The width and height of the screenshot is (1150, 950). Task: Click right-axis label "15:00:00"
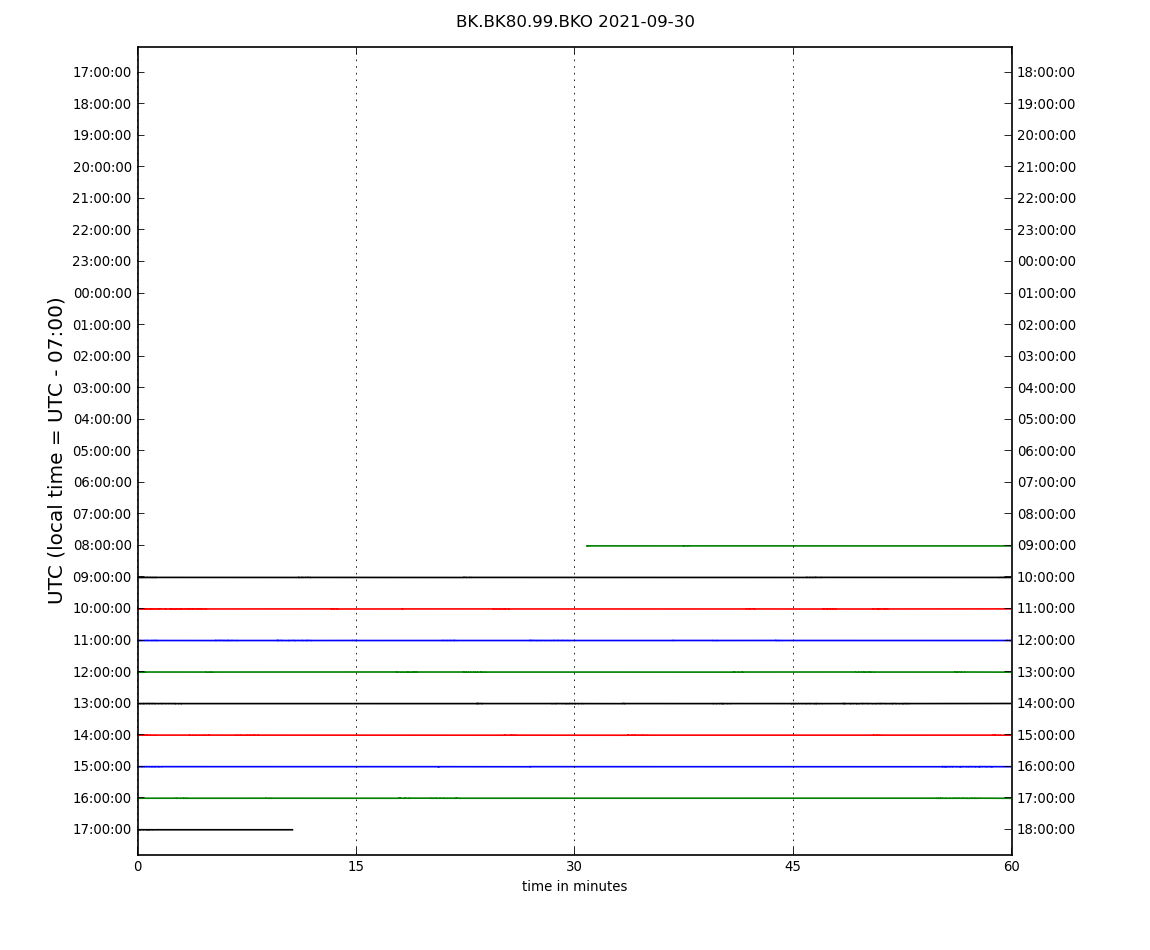1047,735
